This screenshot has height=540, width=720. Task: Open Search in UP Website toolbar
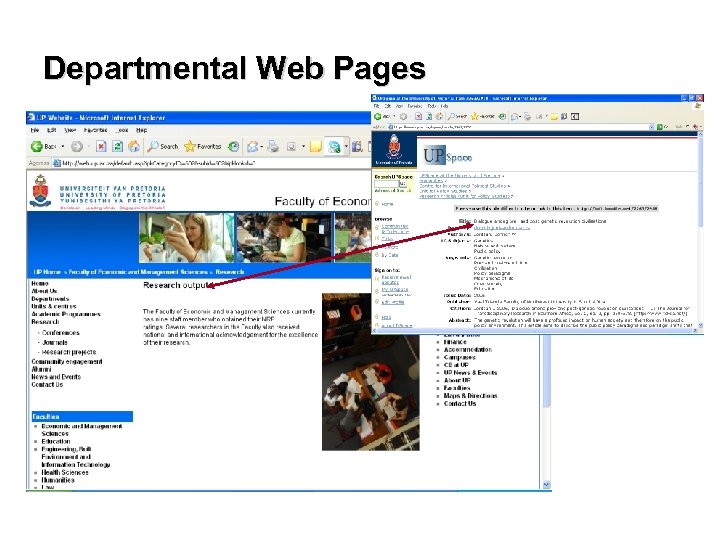163,146
